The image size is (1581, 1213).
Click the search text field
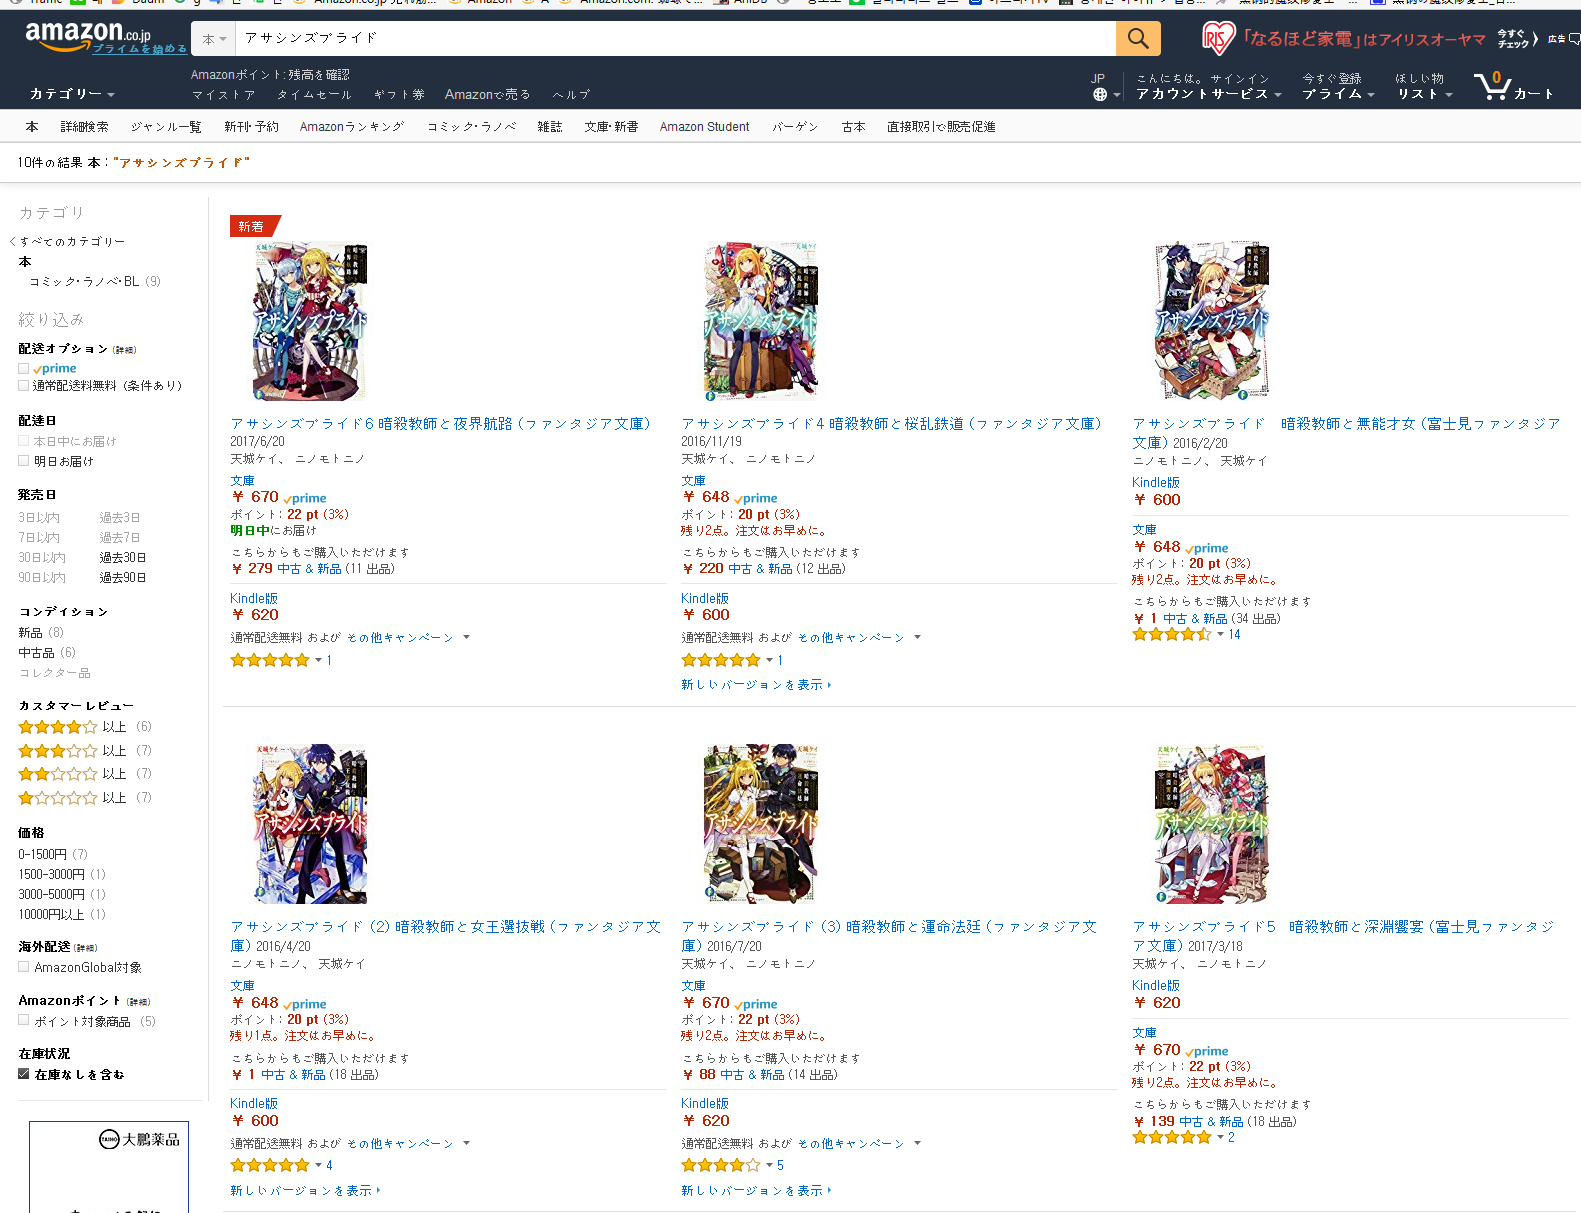[676, 39]
